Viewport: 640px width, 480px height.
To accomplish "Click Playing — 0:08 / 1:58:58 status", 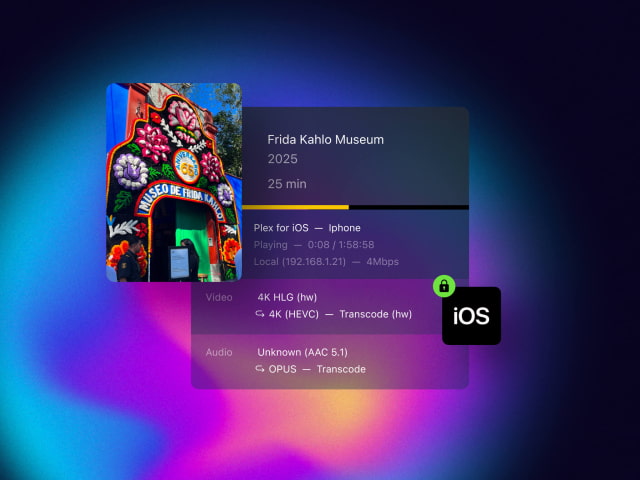I will (x=314, y=245).
